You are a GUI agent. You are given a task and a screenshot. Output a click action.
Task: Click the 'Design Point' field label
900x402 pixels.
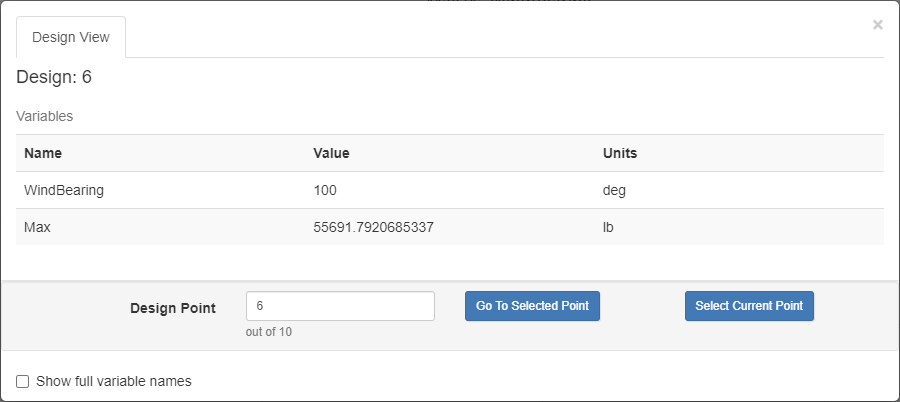(172, 308)
